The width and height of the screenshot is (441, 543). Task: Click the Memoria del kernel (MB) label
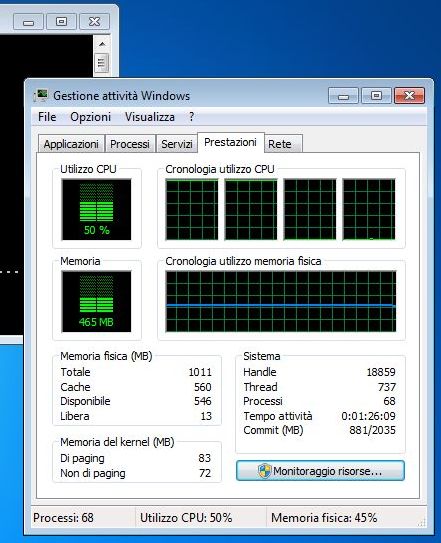(117, 442)
